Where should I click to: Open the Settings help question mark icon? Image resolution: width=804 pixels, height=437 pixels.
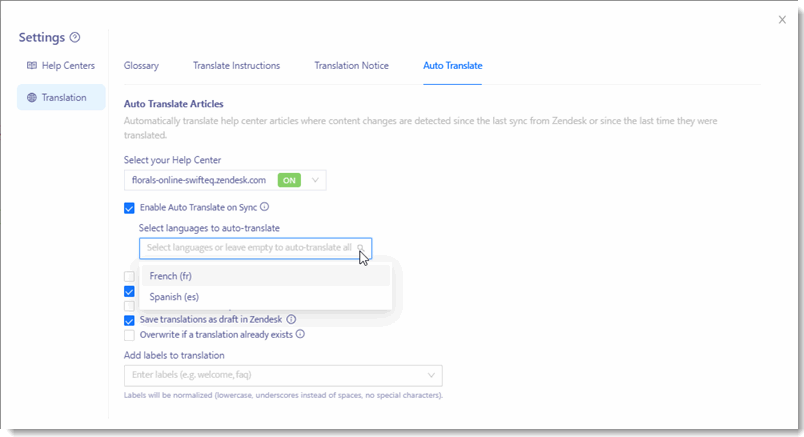75,37
